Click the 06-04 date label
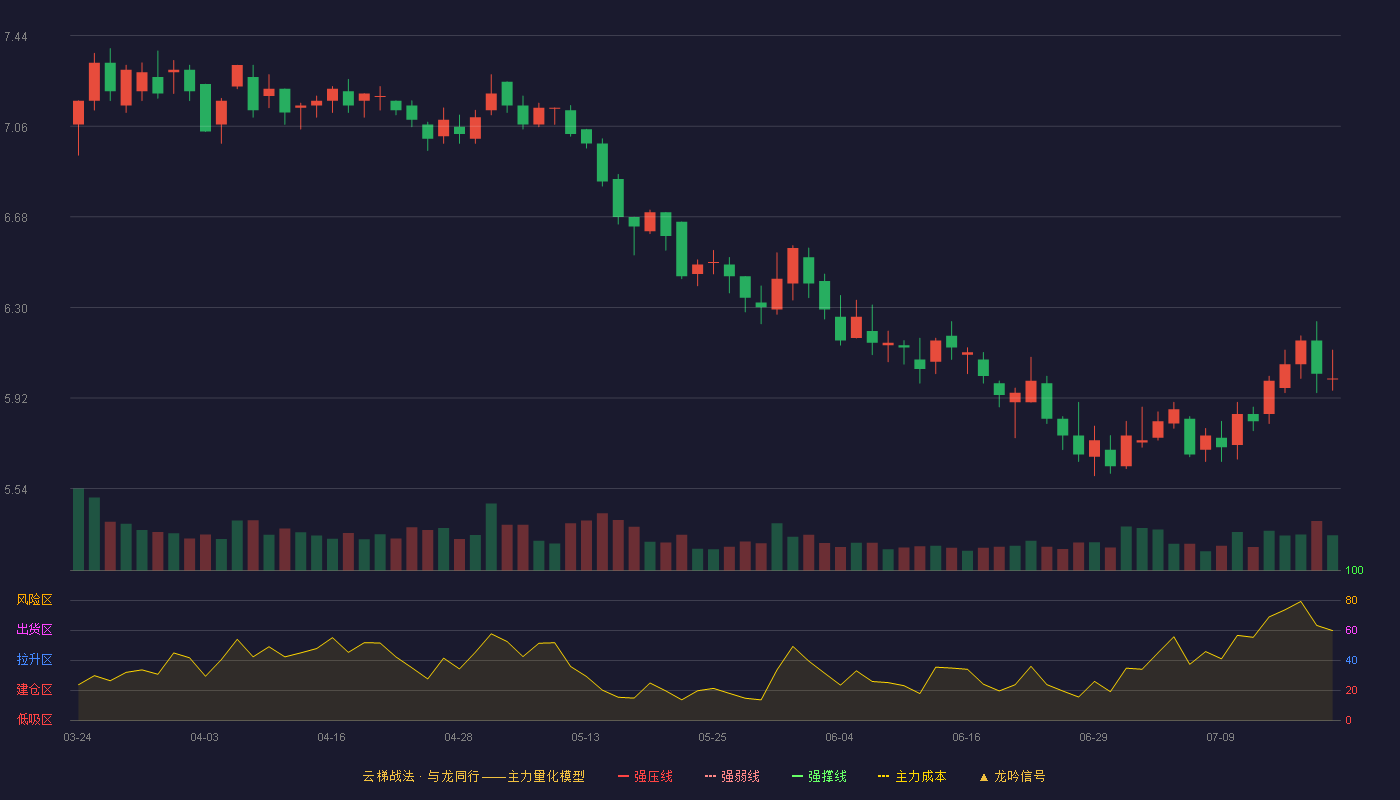 (840, 737)
